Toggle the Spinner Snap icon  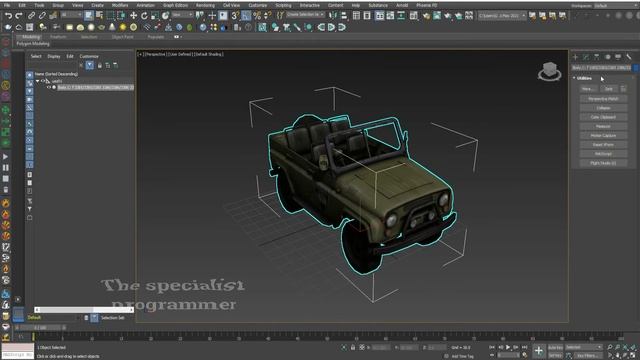click(268, 16)
